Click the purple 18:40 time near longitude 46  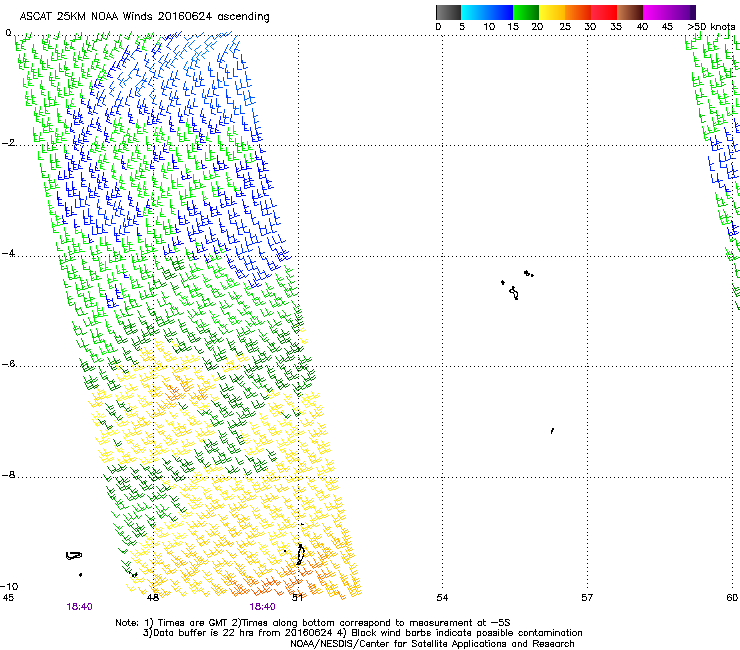(x=79, y=607)
